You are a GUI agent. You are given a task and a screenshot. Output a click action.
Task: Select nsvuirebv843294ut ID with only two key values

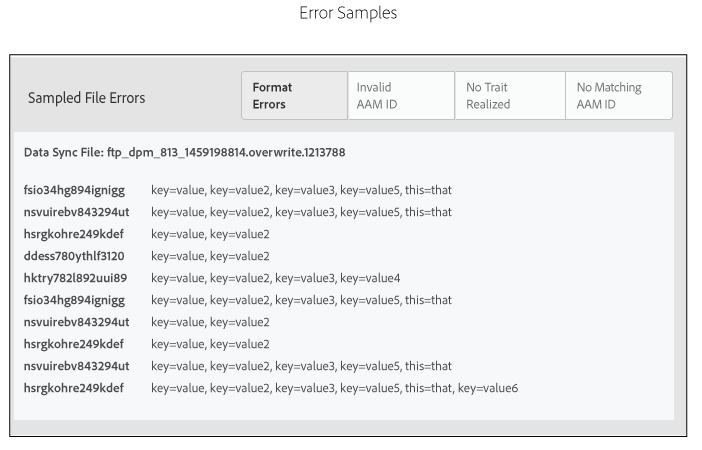[x=76, y=322]
